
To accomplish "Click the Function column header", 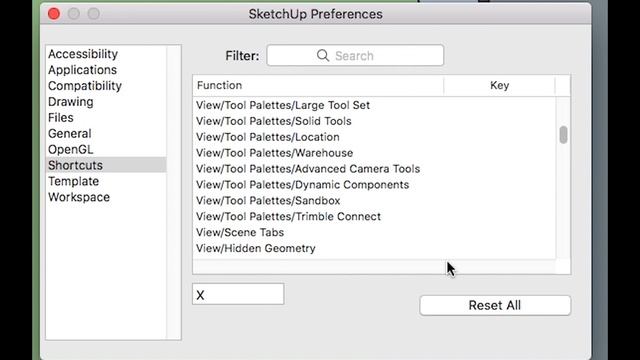I will 318,85.
